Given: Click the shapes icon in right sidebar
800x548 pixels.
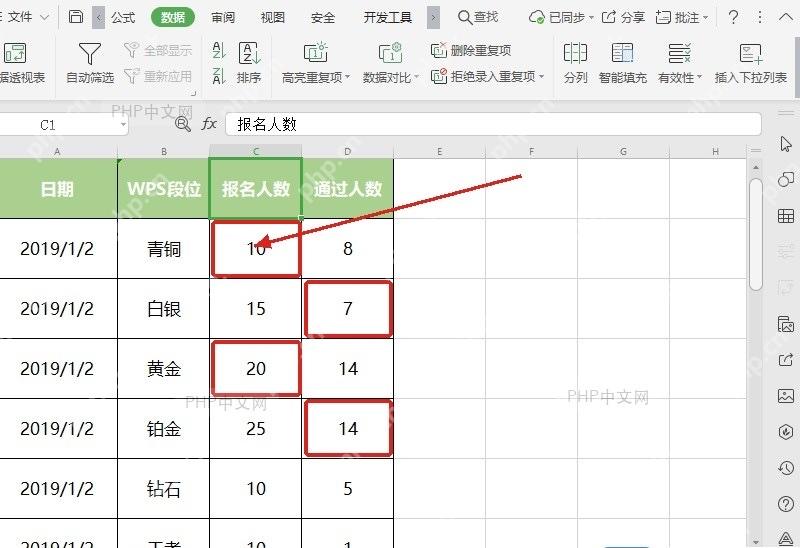Looking at the screenshot, I should [x=786, y=179].
